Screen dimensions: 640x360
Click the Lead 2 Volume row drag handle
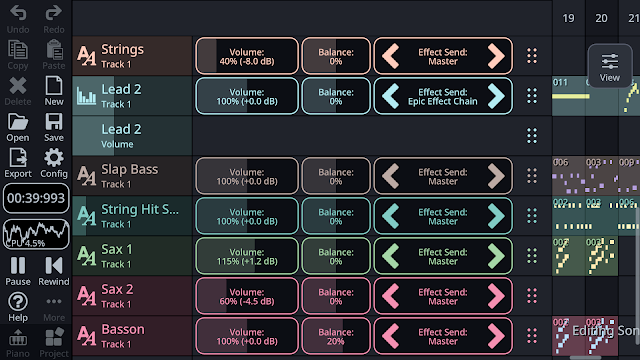pos(532,136)
